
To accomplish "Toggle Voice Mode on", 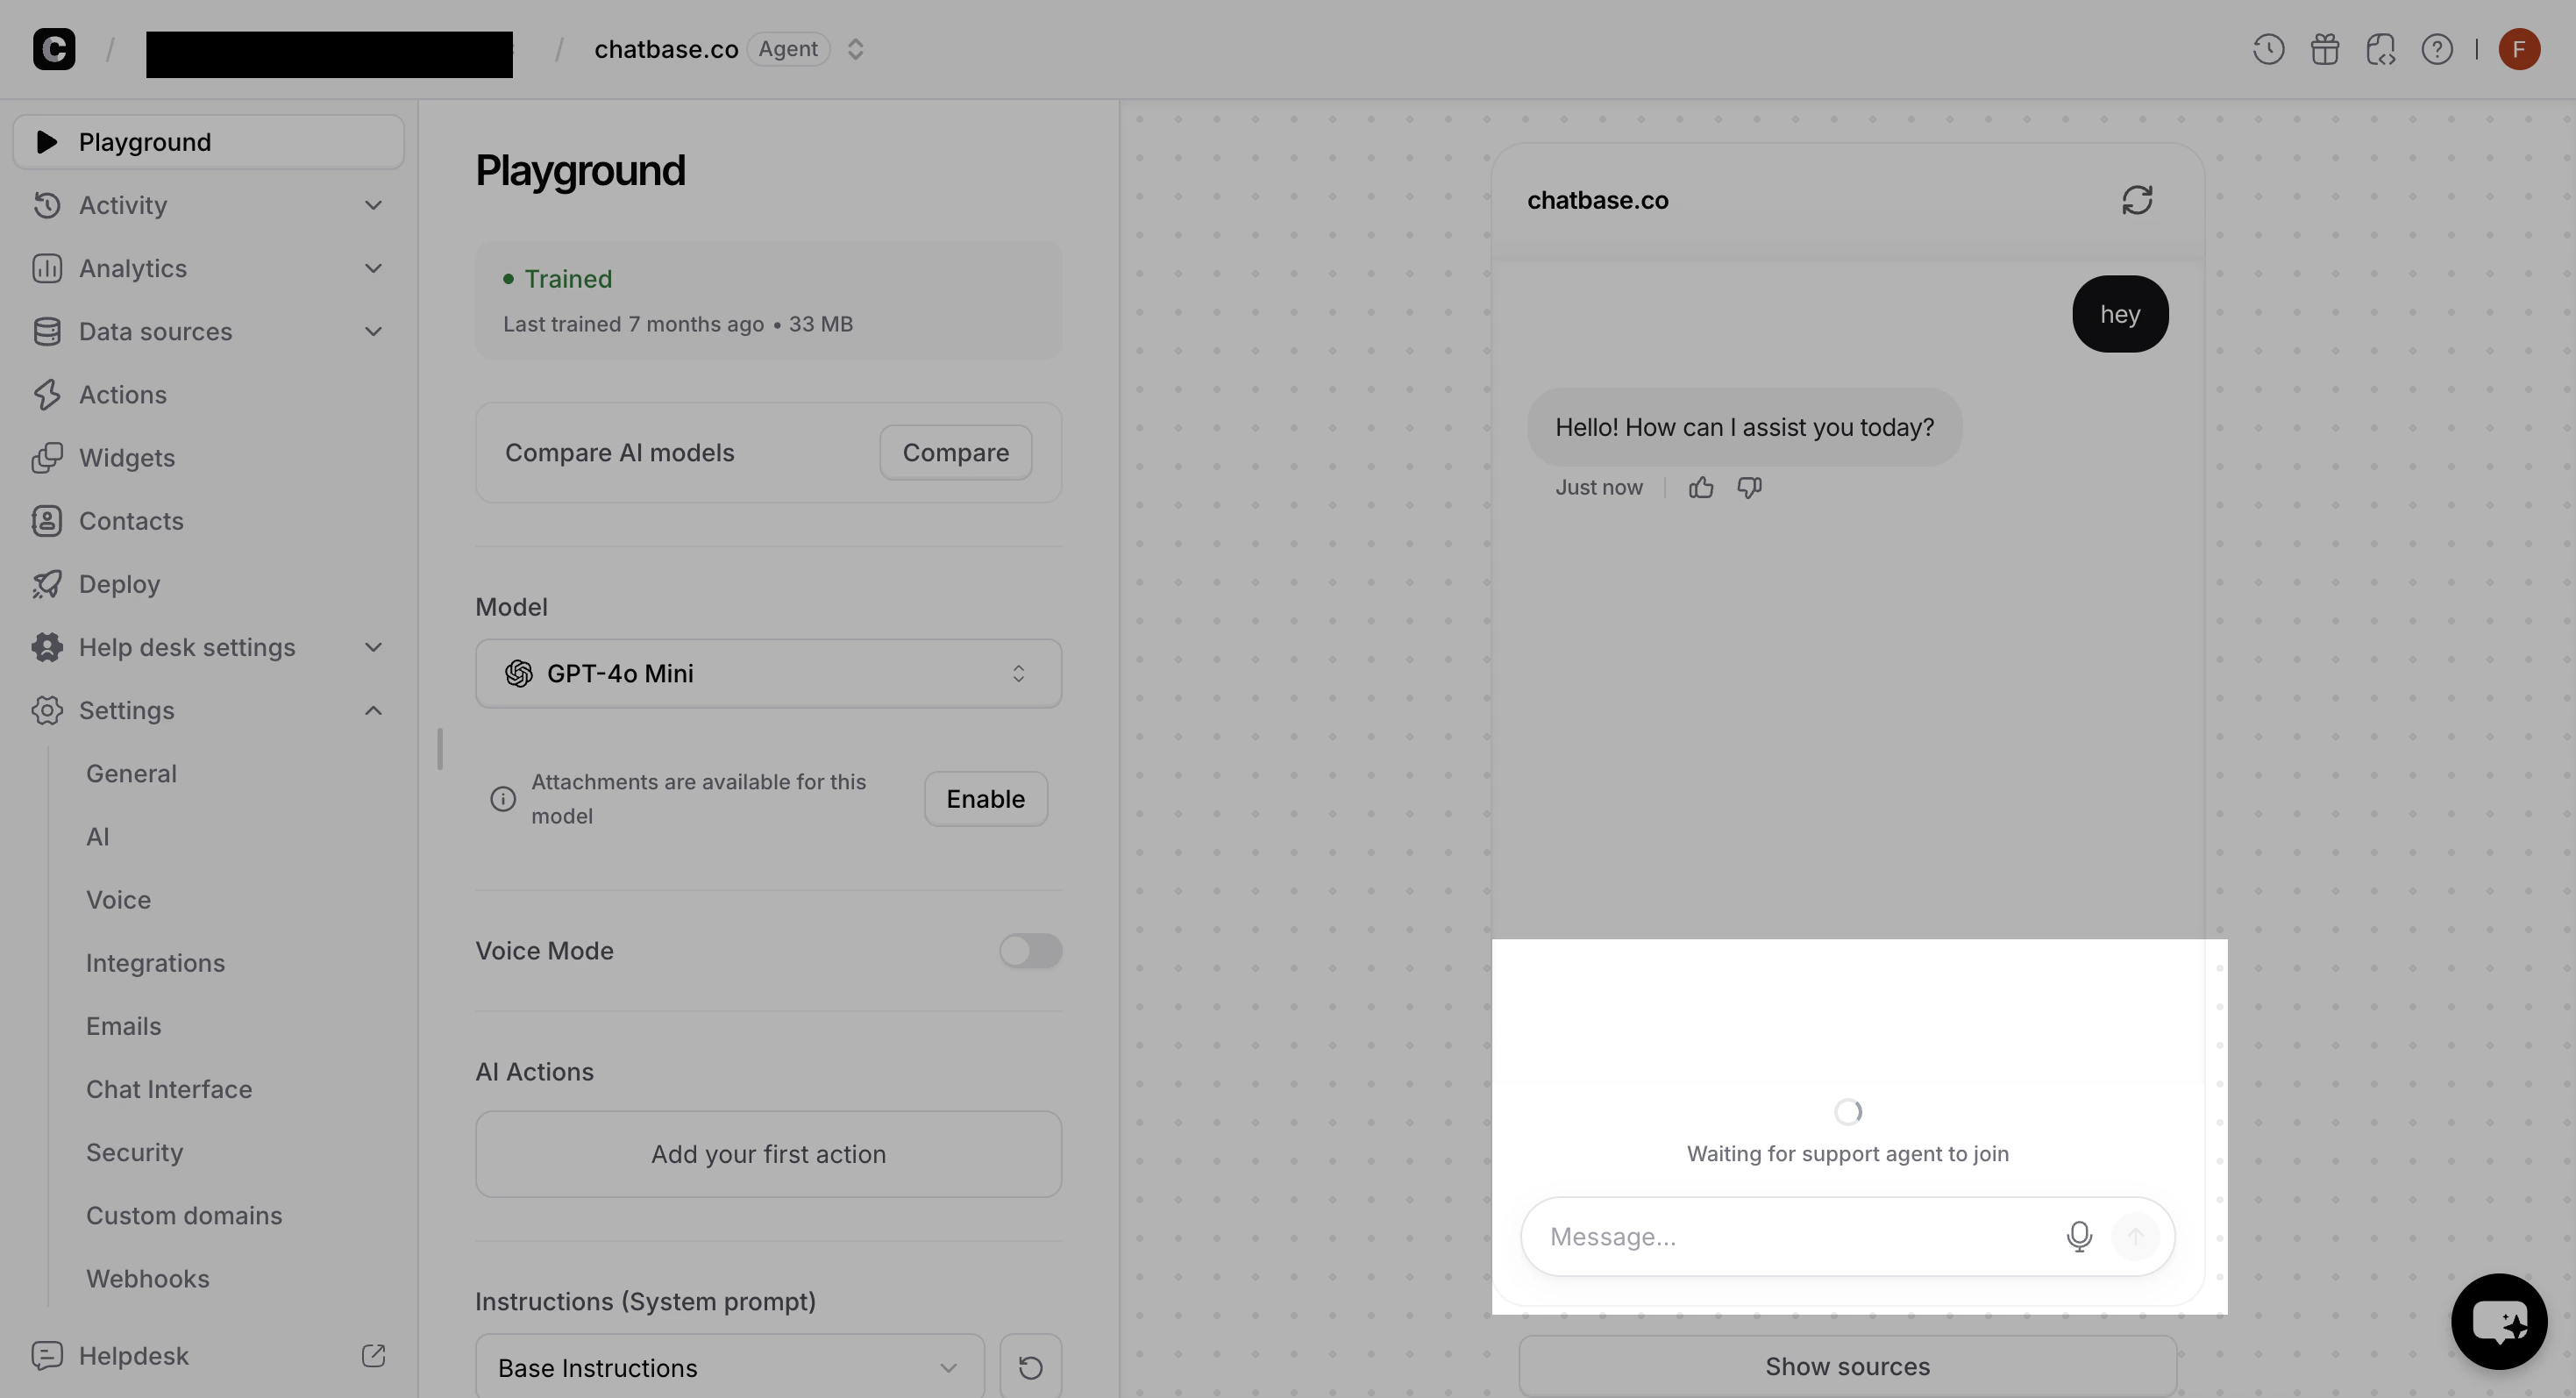I will pos(1030,950).
